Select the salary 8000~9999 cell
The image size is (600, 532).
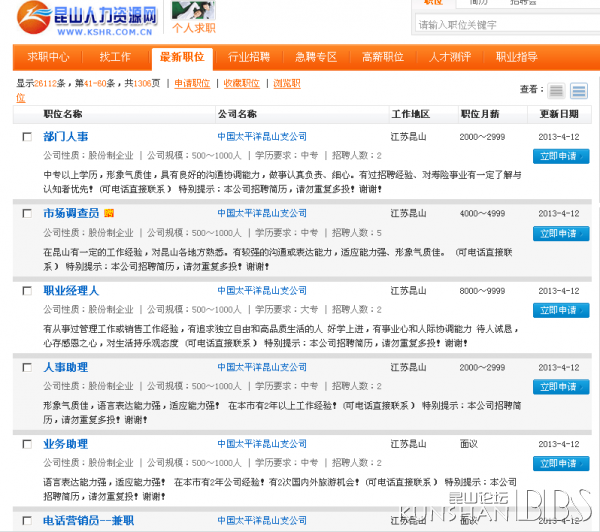pyautogui.click(x=482, y=291)
